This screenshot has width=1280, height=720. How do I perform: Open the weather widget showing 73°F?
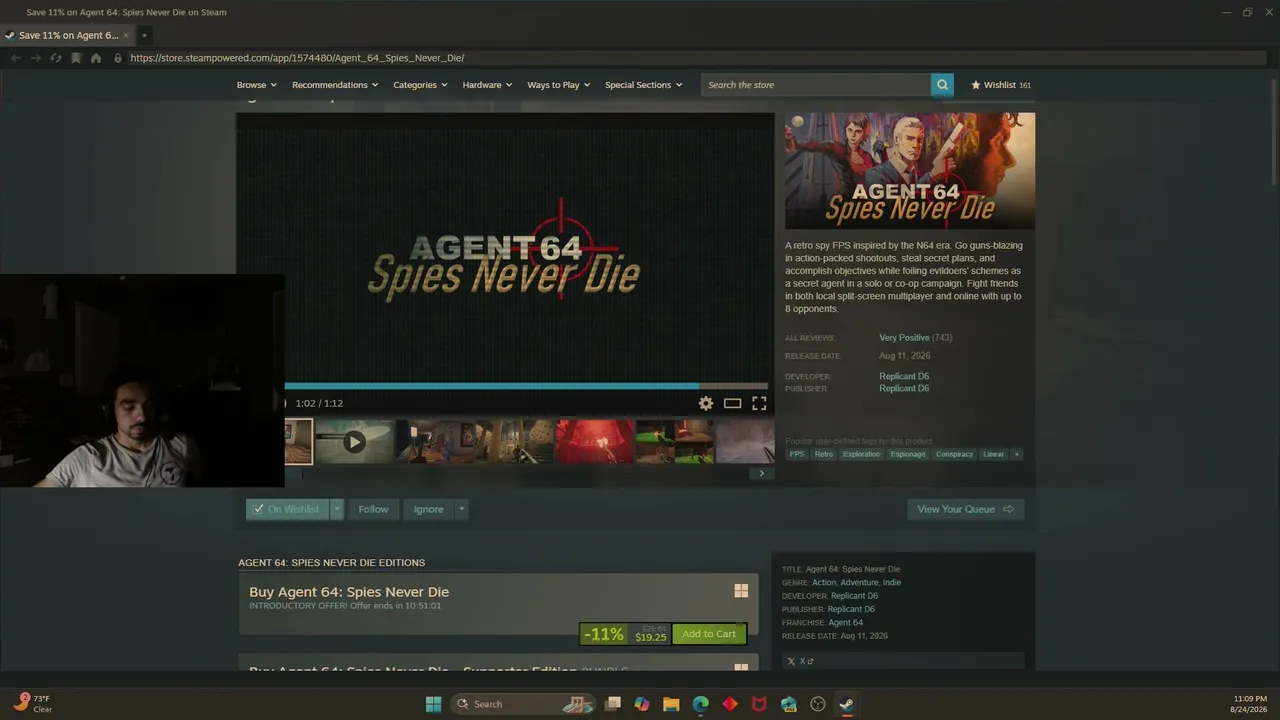click(x=32, y=703)
